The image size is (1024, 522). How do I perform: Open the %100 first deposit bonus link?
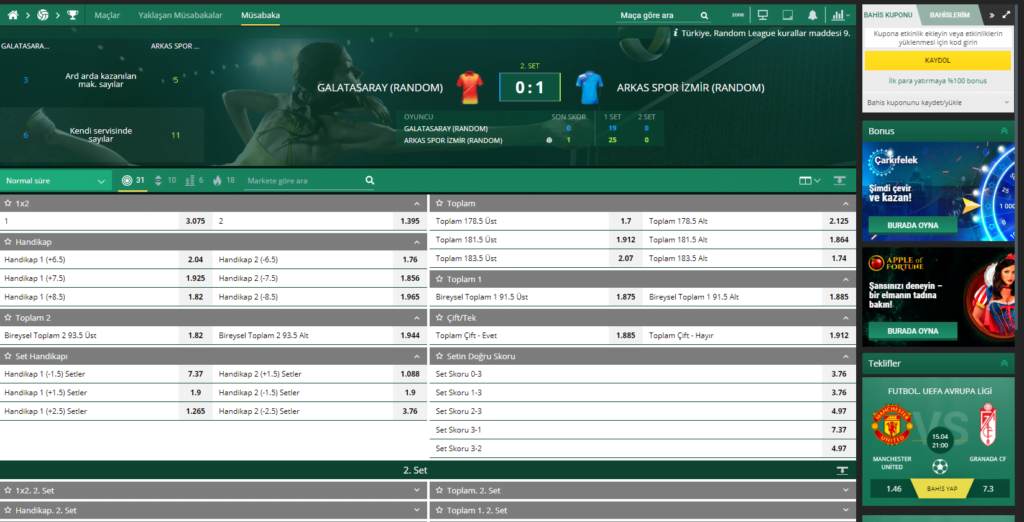click(x=937, y=81)
